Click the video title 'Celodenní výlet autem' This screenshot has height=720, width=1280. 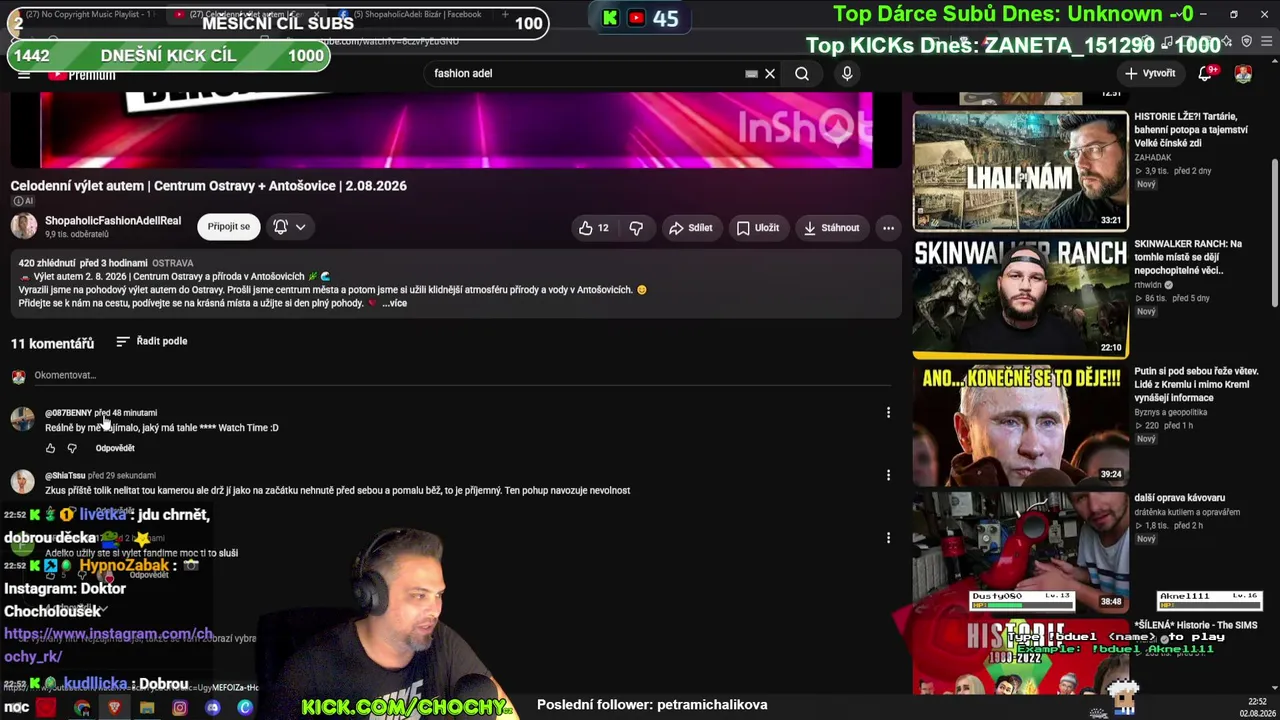click(209, 186)
